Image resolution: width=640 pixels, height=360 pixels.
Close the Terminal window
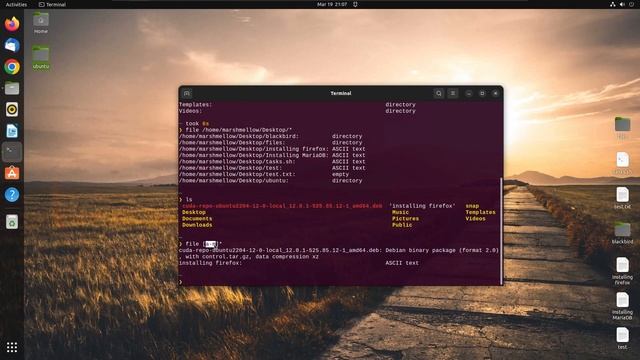tap(496, 93)
